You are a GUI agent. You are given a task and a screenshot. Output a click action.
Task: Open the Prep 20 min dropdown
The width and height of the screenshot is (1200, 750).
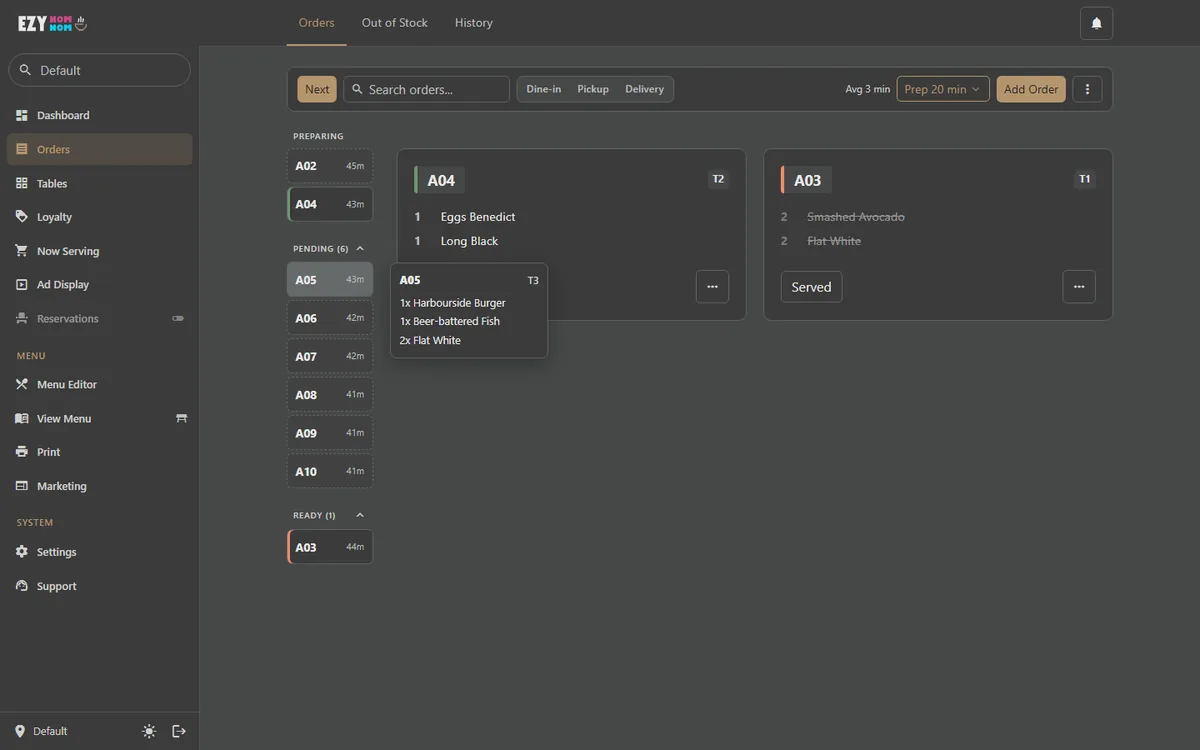[943, 89]
